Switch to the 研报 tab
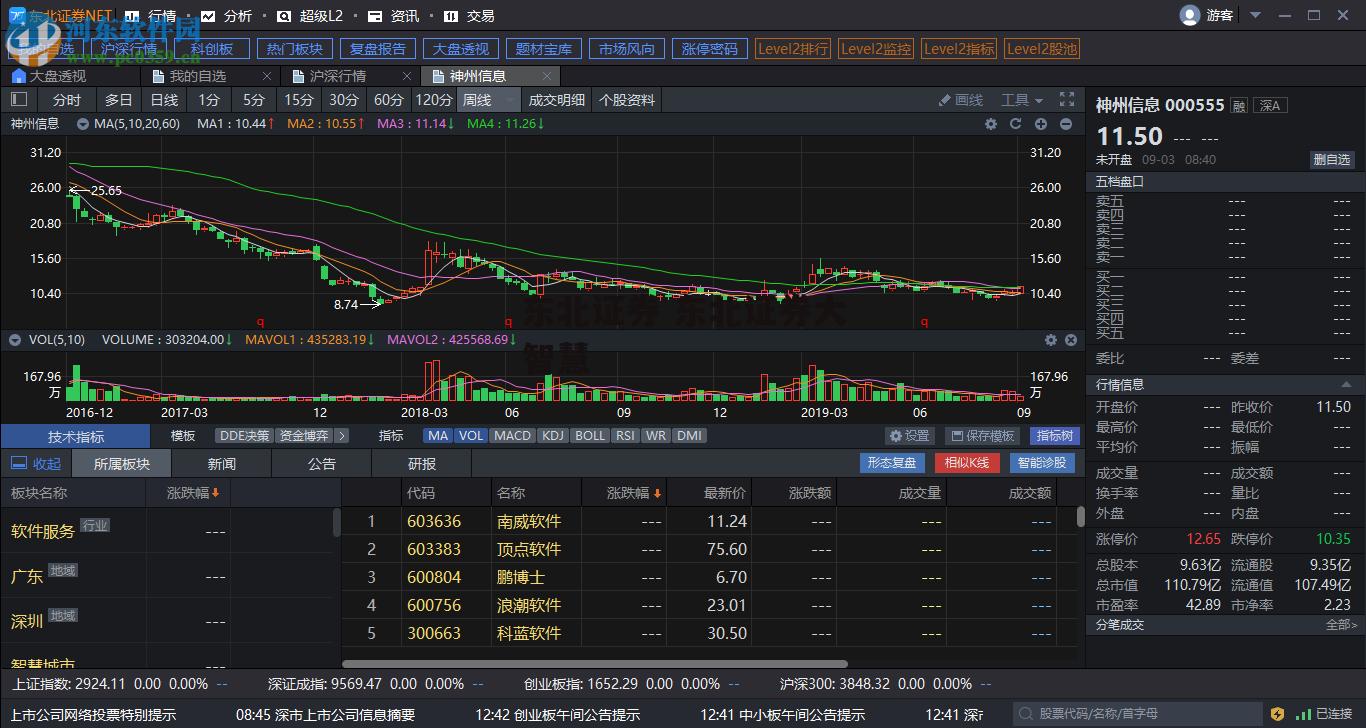This screenshot has width=1366, height=728. (x=422, y=464)
